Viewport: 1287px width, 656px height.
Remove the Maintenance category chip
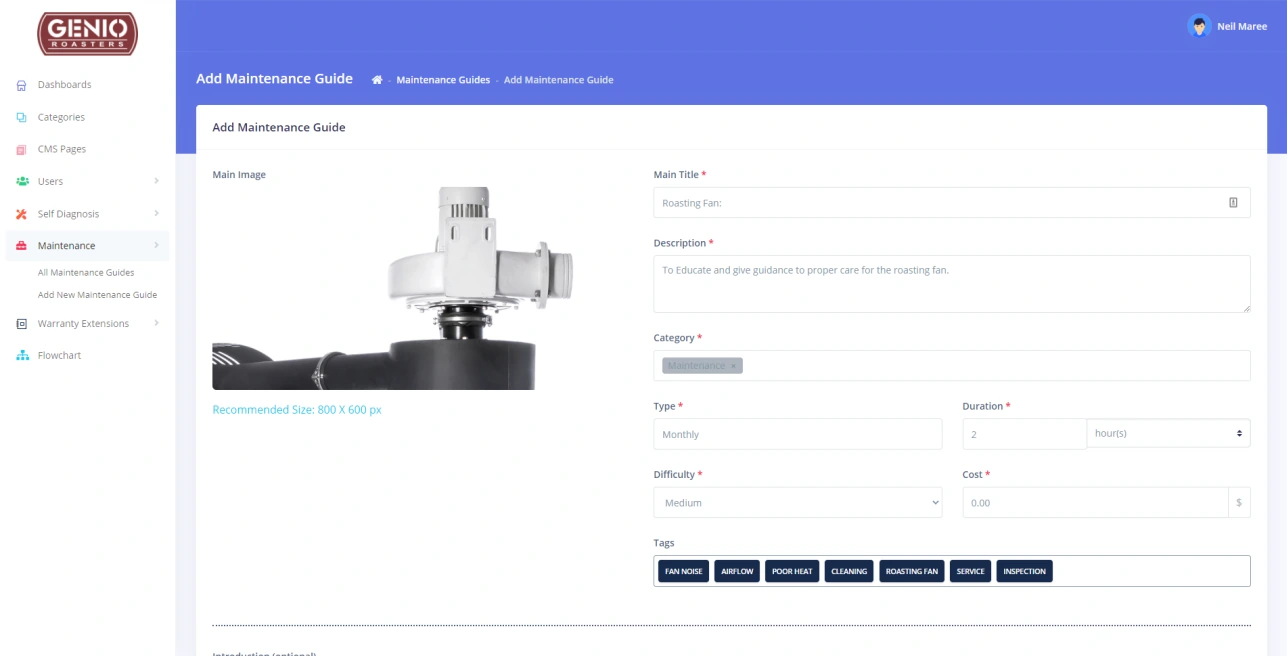click(733, 366)
